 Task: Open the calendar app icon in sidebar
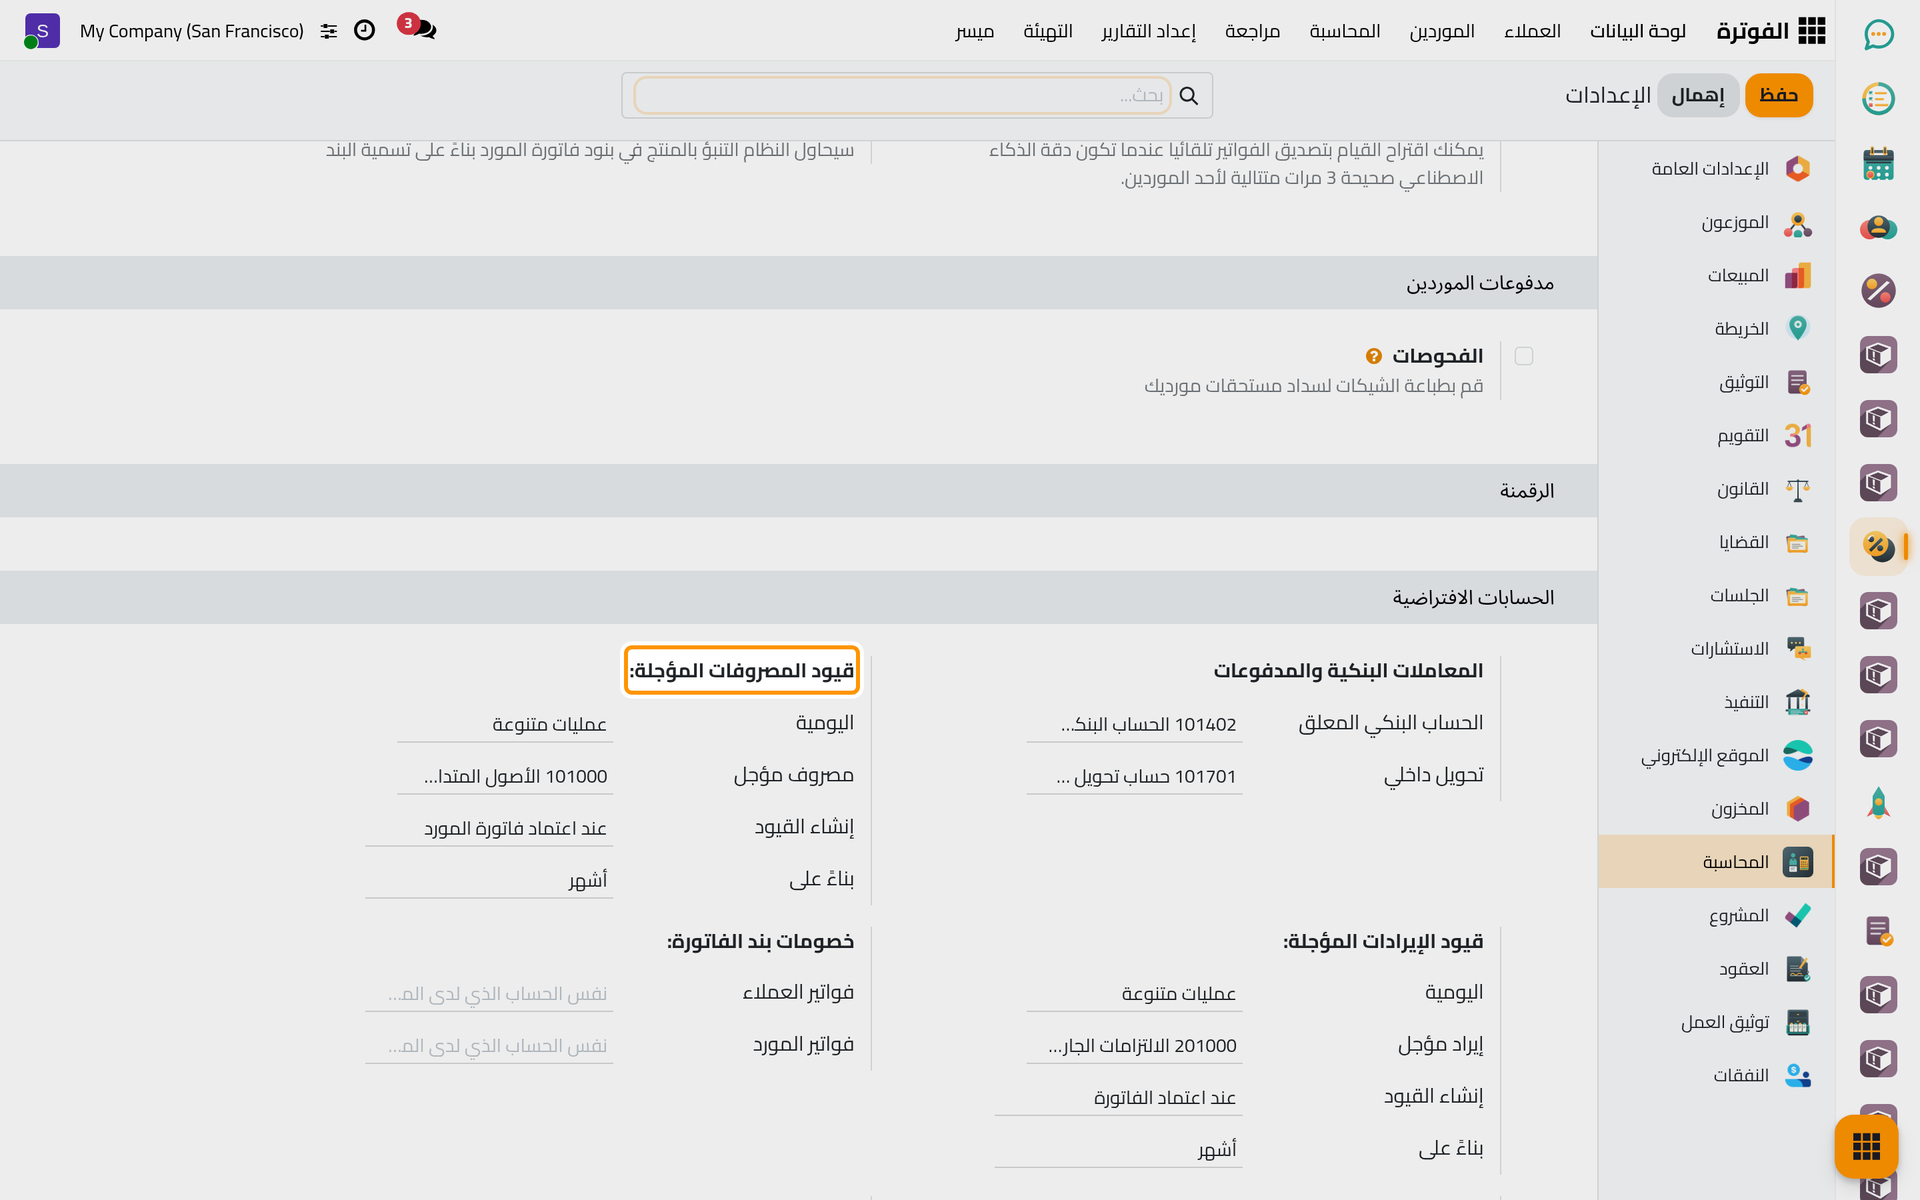[1878, 163]
